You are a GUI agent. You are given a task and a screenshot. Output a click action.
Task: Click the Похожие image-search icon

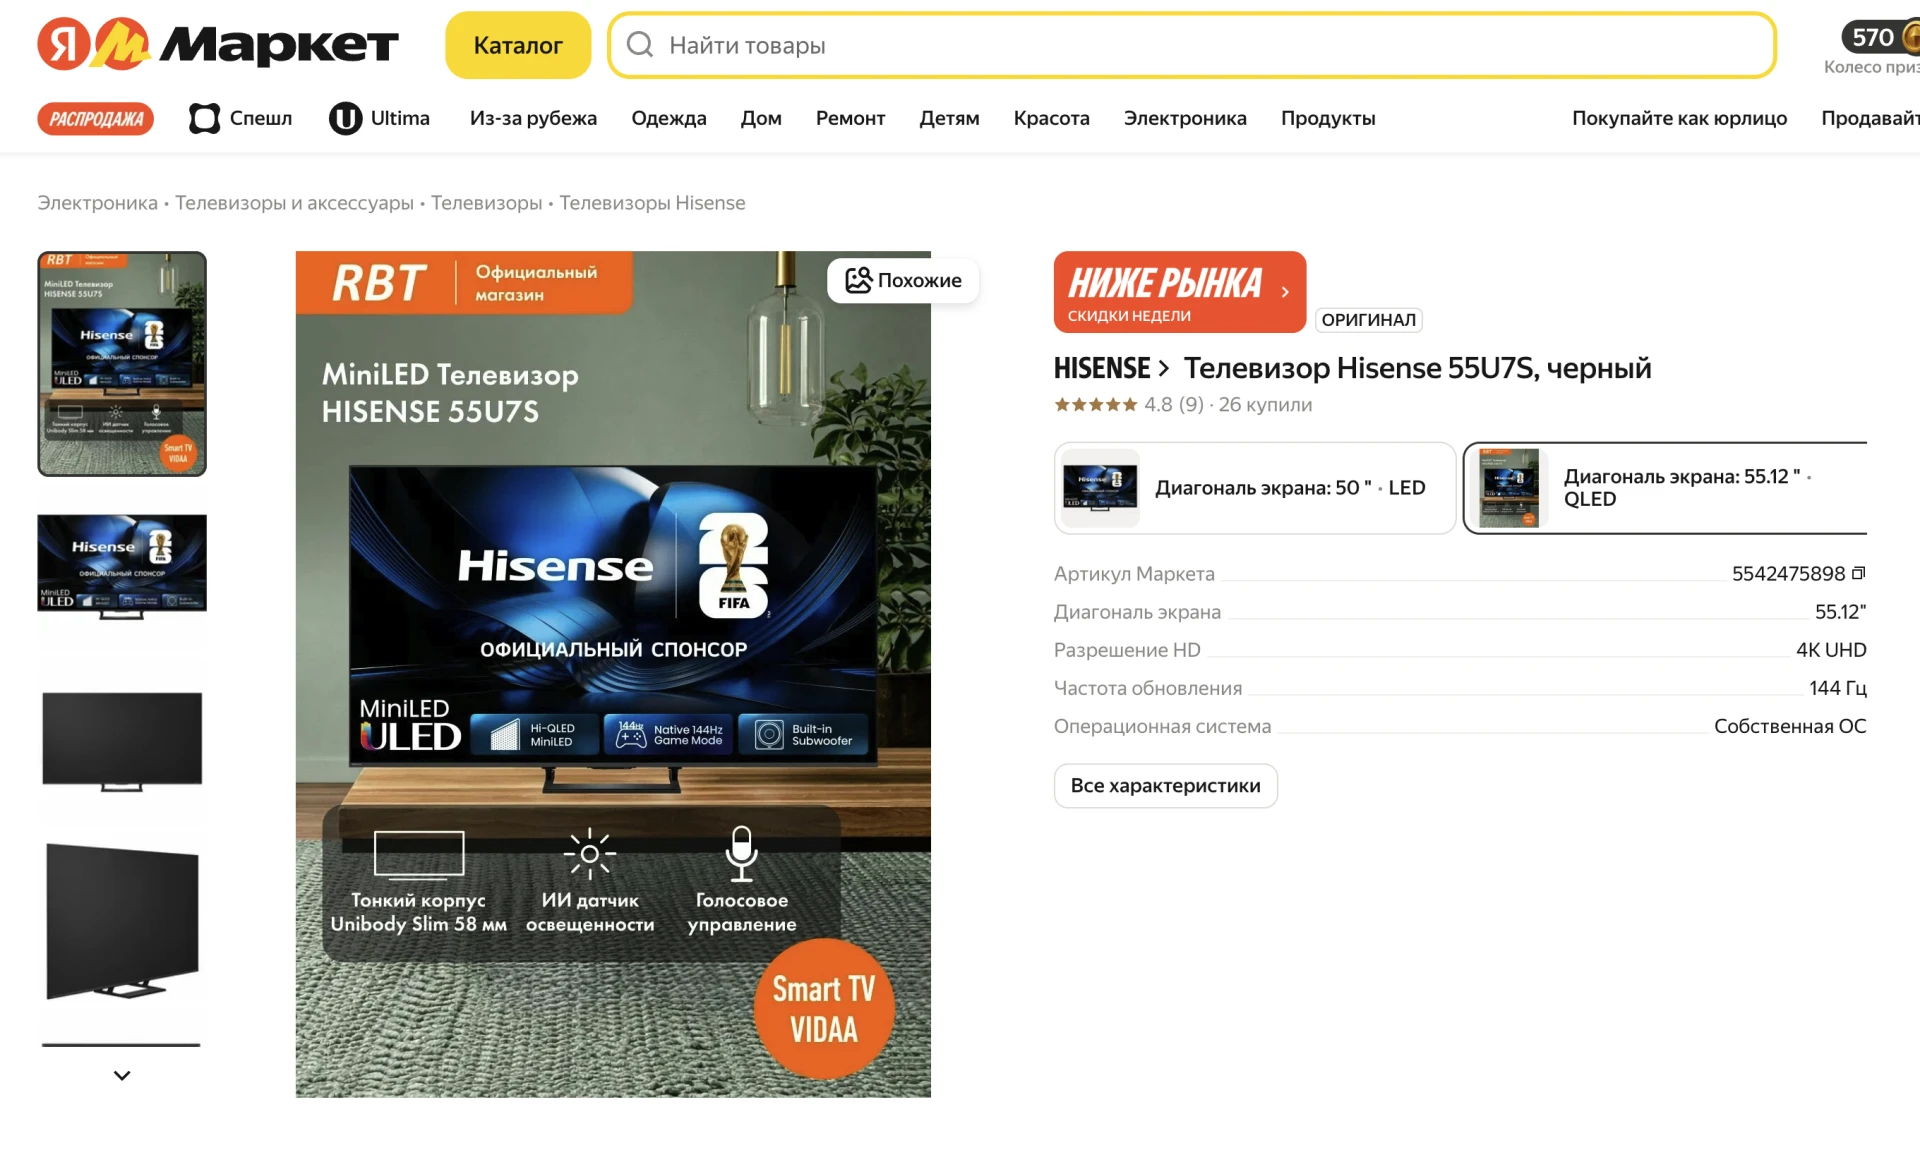tap(858, 280)
